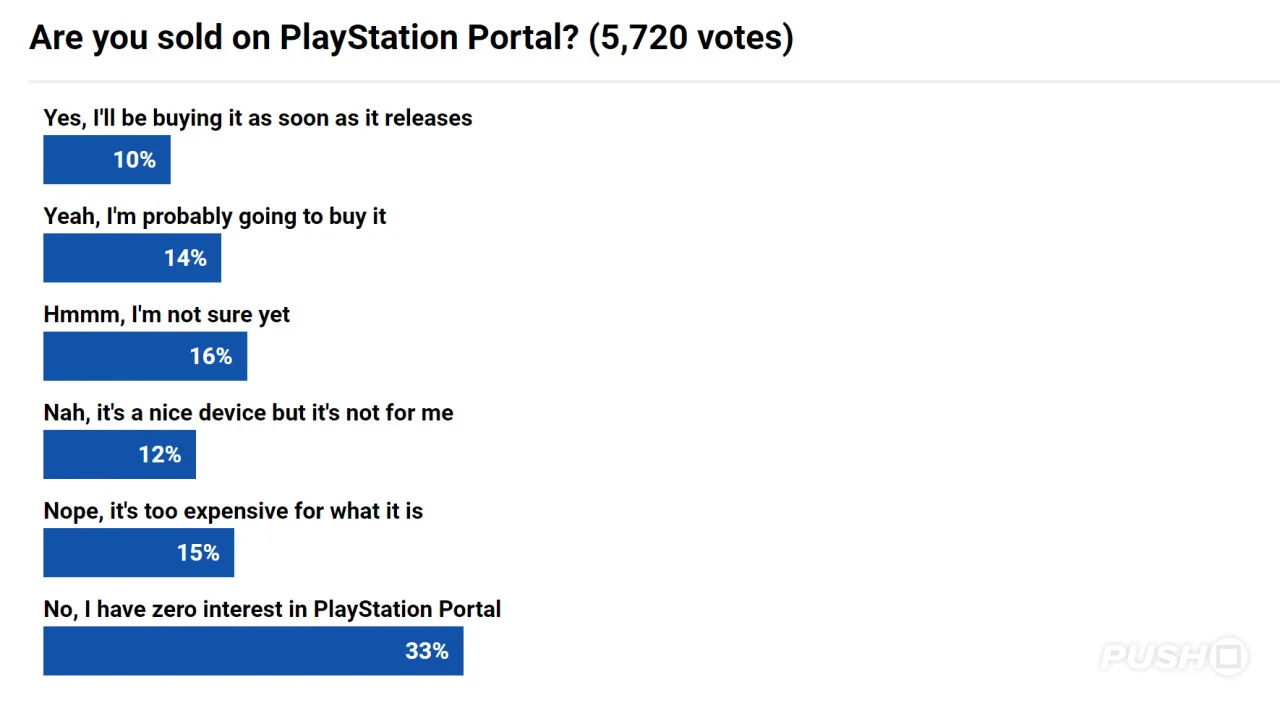Viewport: 1280px width, 708px height.
Task: Click the '15%' percentage label
Action: pos(198,553)
